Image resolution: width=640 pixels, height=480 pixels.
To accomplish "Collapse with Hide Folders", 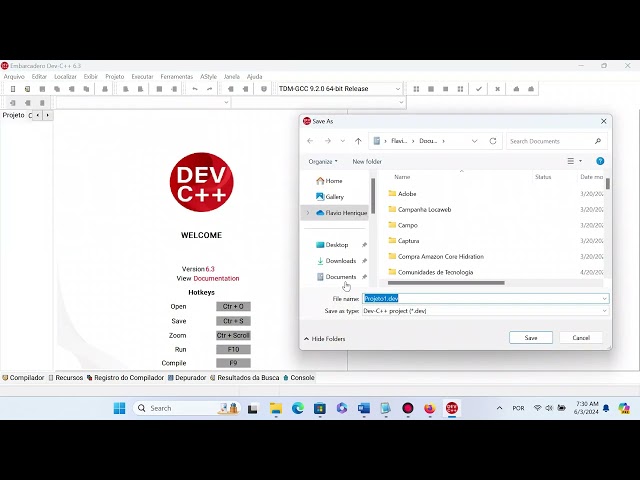I will (x=325, y=339).
